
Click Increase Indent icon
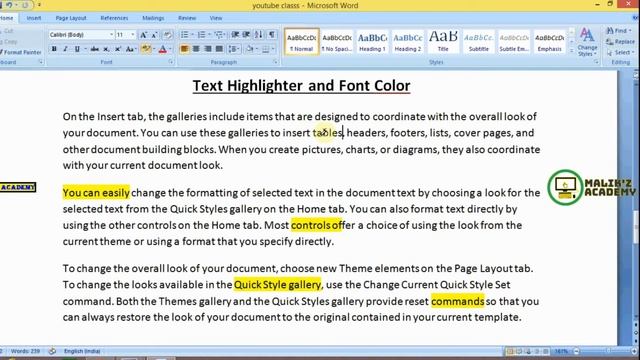point(246,35)
